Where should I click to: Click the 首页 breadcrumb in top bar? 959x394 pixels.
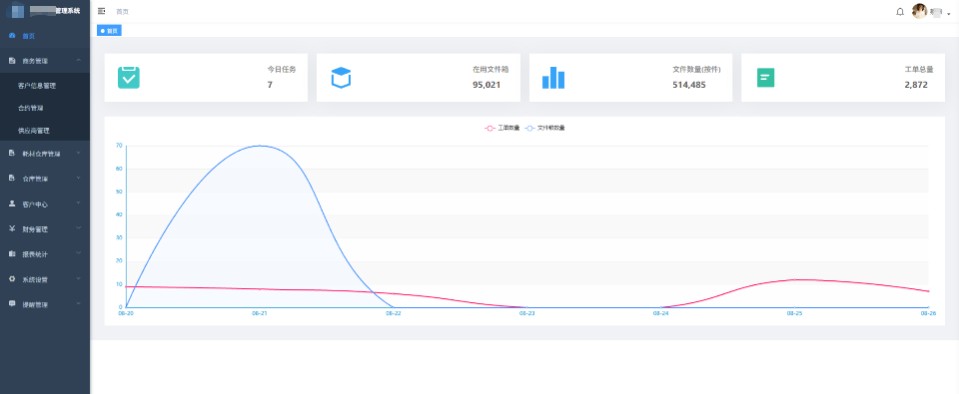[122, 12]
